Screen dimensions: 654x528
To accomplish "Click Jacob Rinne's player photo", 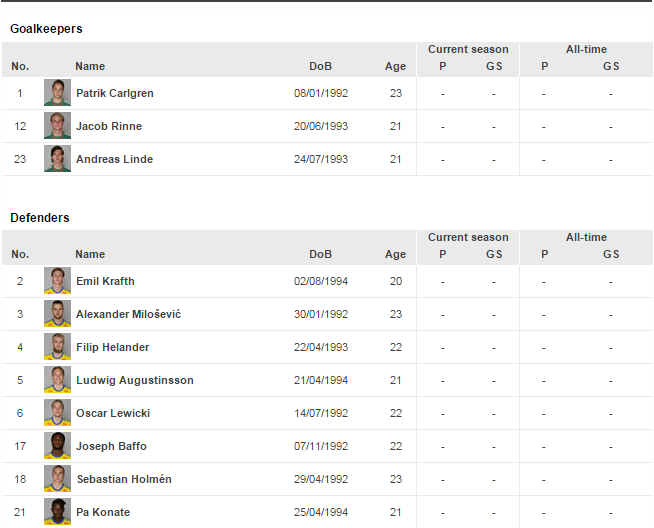I will [x=57, y=126].
